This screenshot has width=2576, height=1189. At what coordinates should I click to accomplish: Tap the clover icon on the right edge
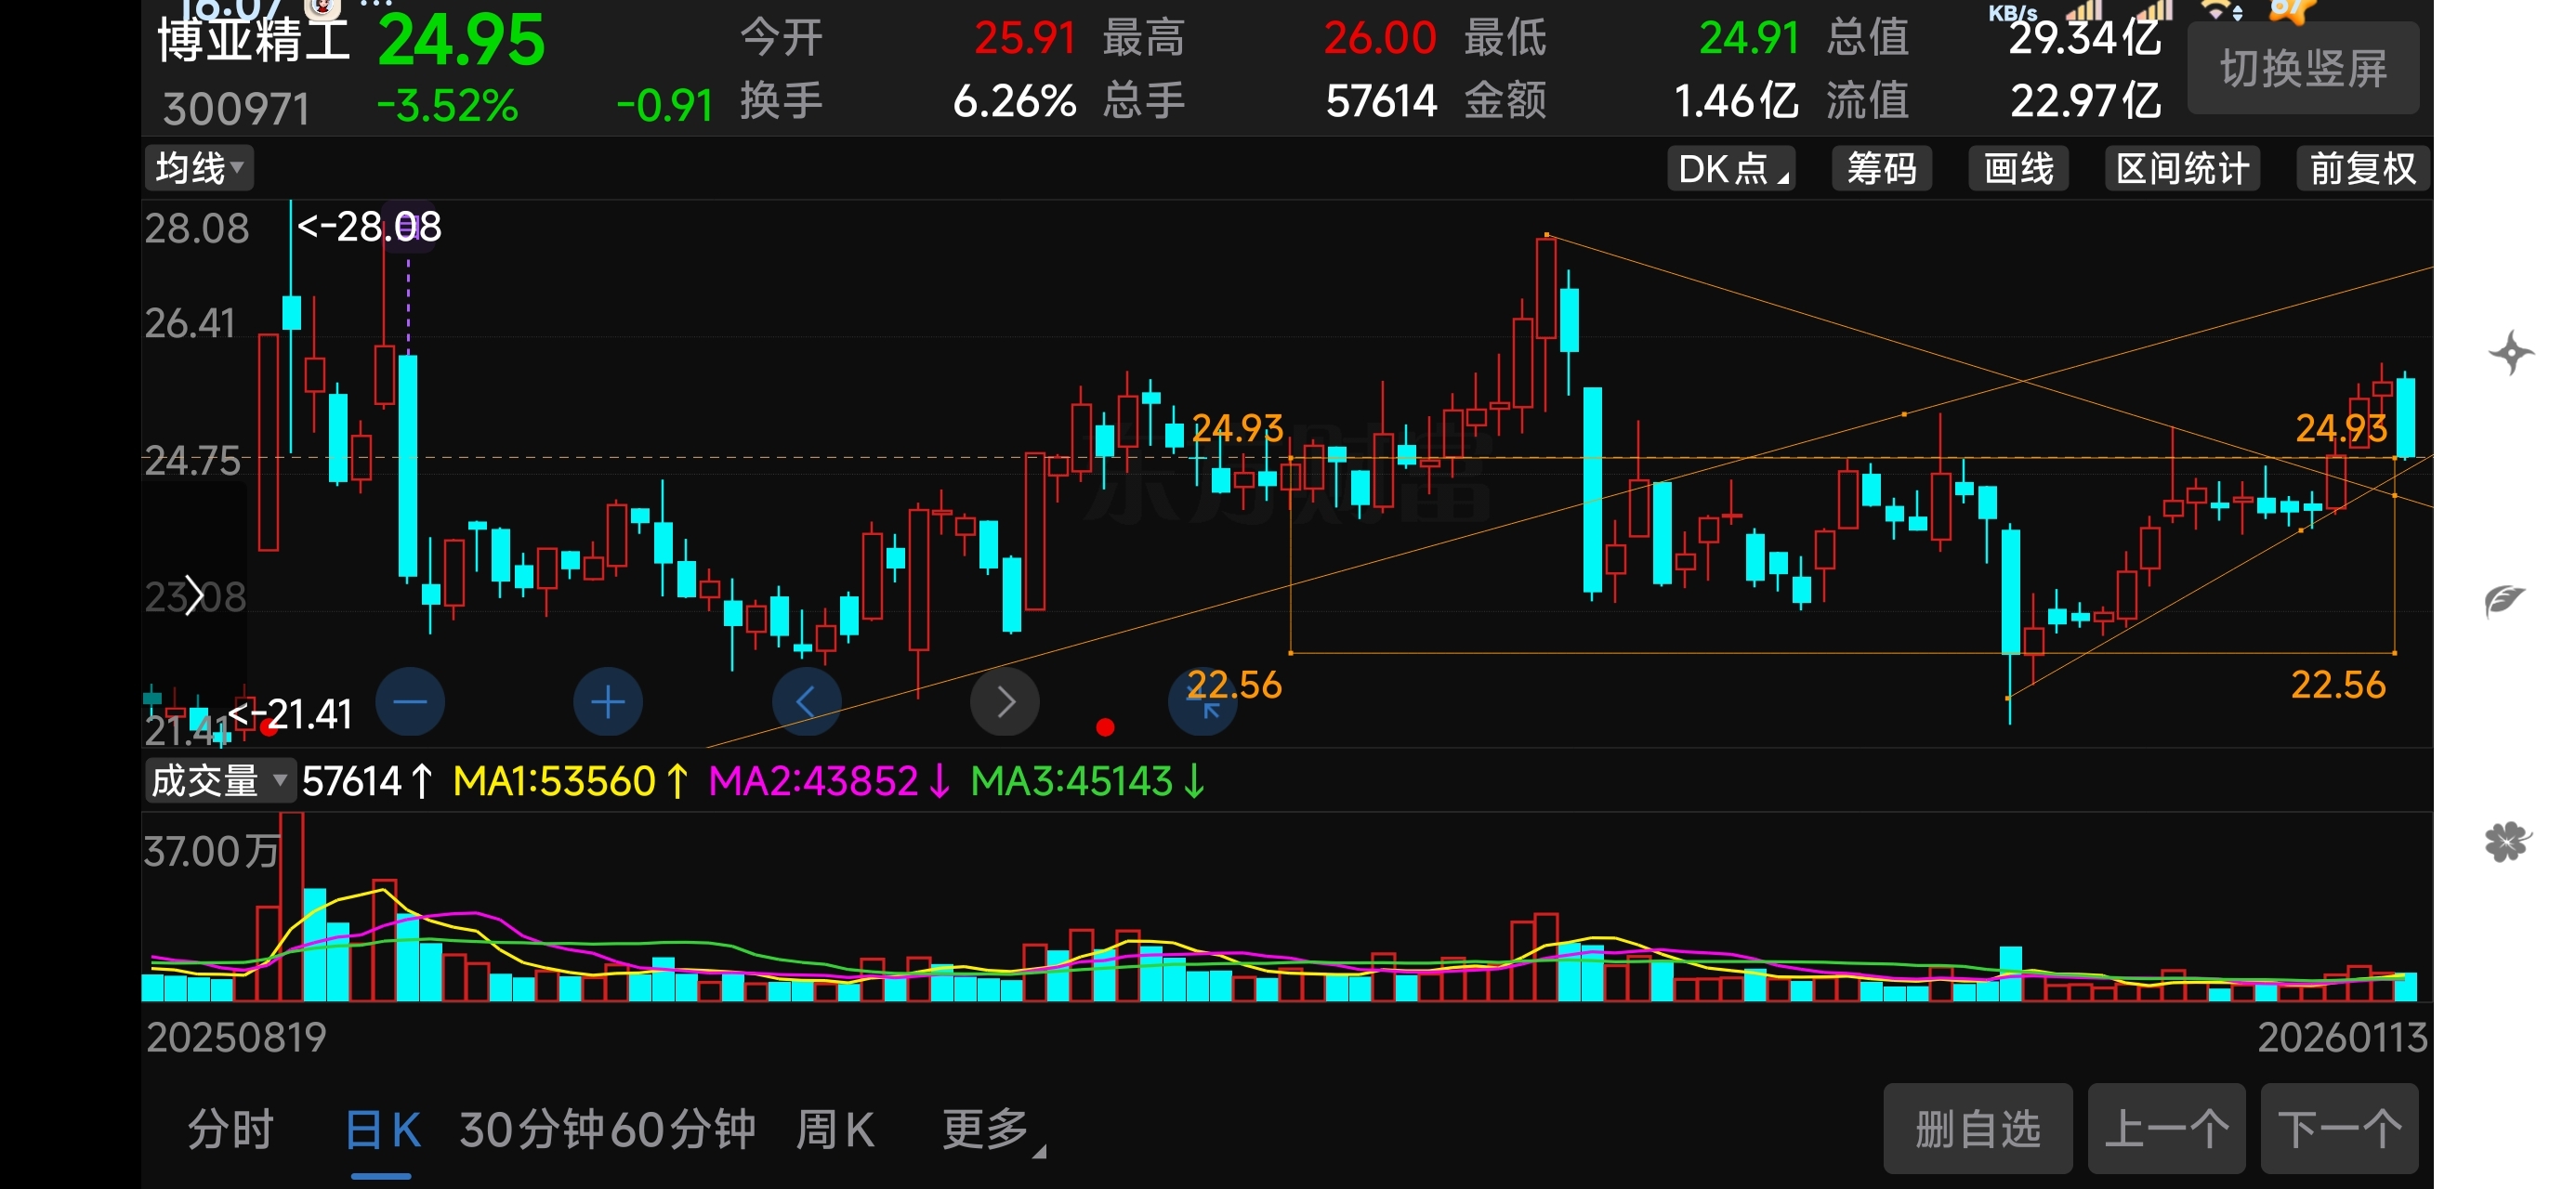coord(2507,842)
